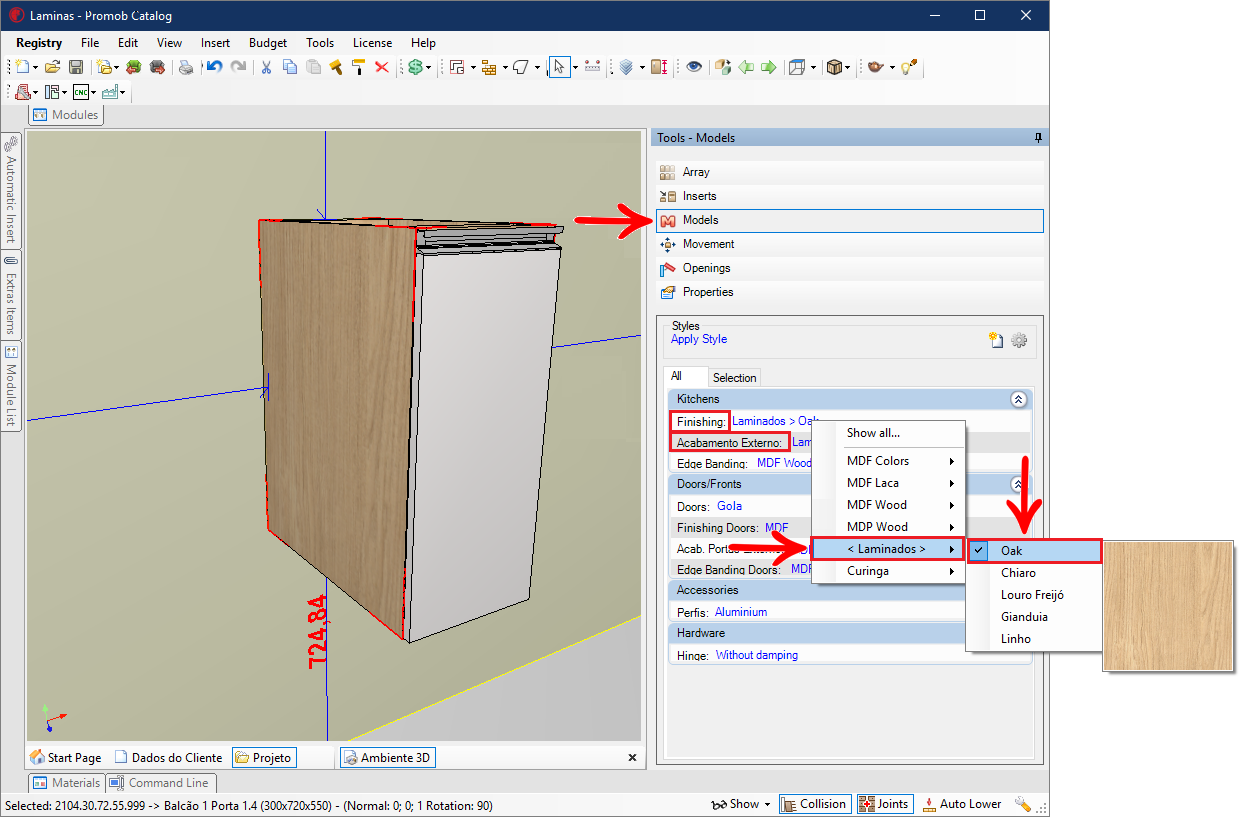Image resolution: width=1241 pixels, height=817 pixels.
Task: Copy the selected module
Action: [x=290, y=67]
